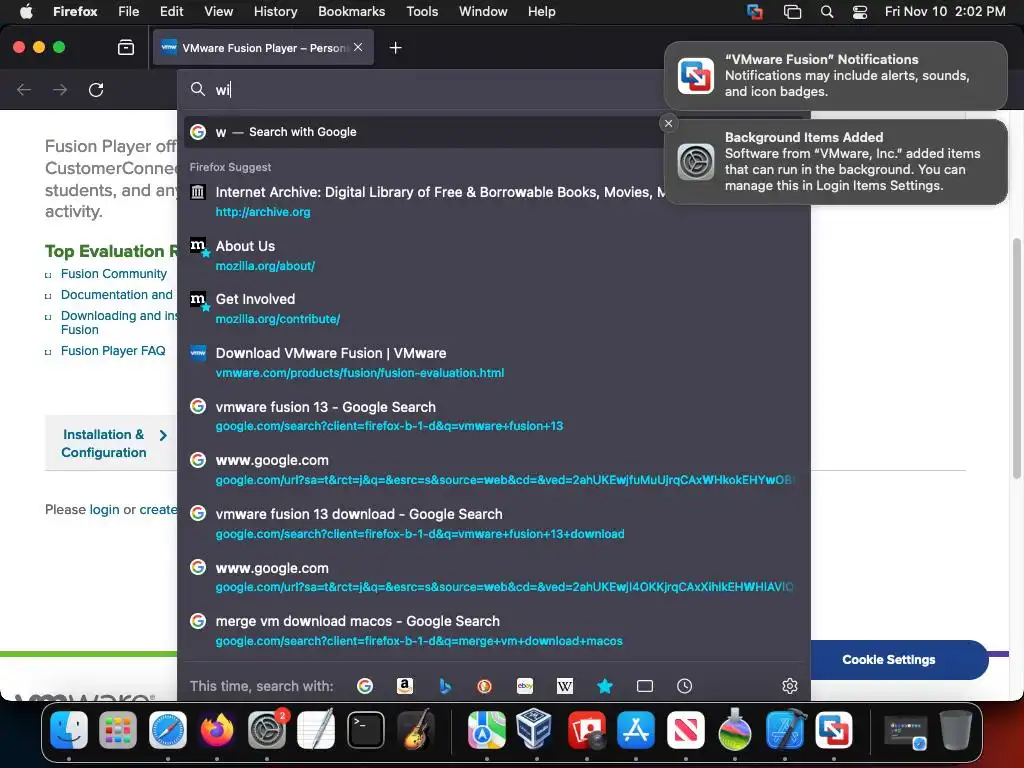Open macOS installer icon in the Dock
1024x768 pixels.
(735, 729)
